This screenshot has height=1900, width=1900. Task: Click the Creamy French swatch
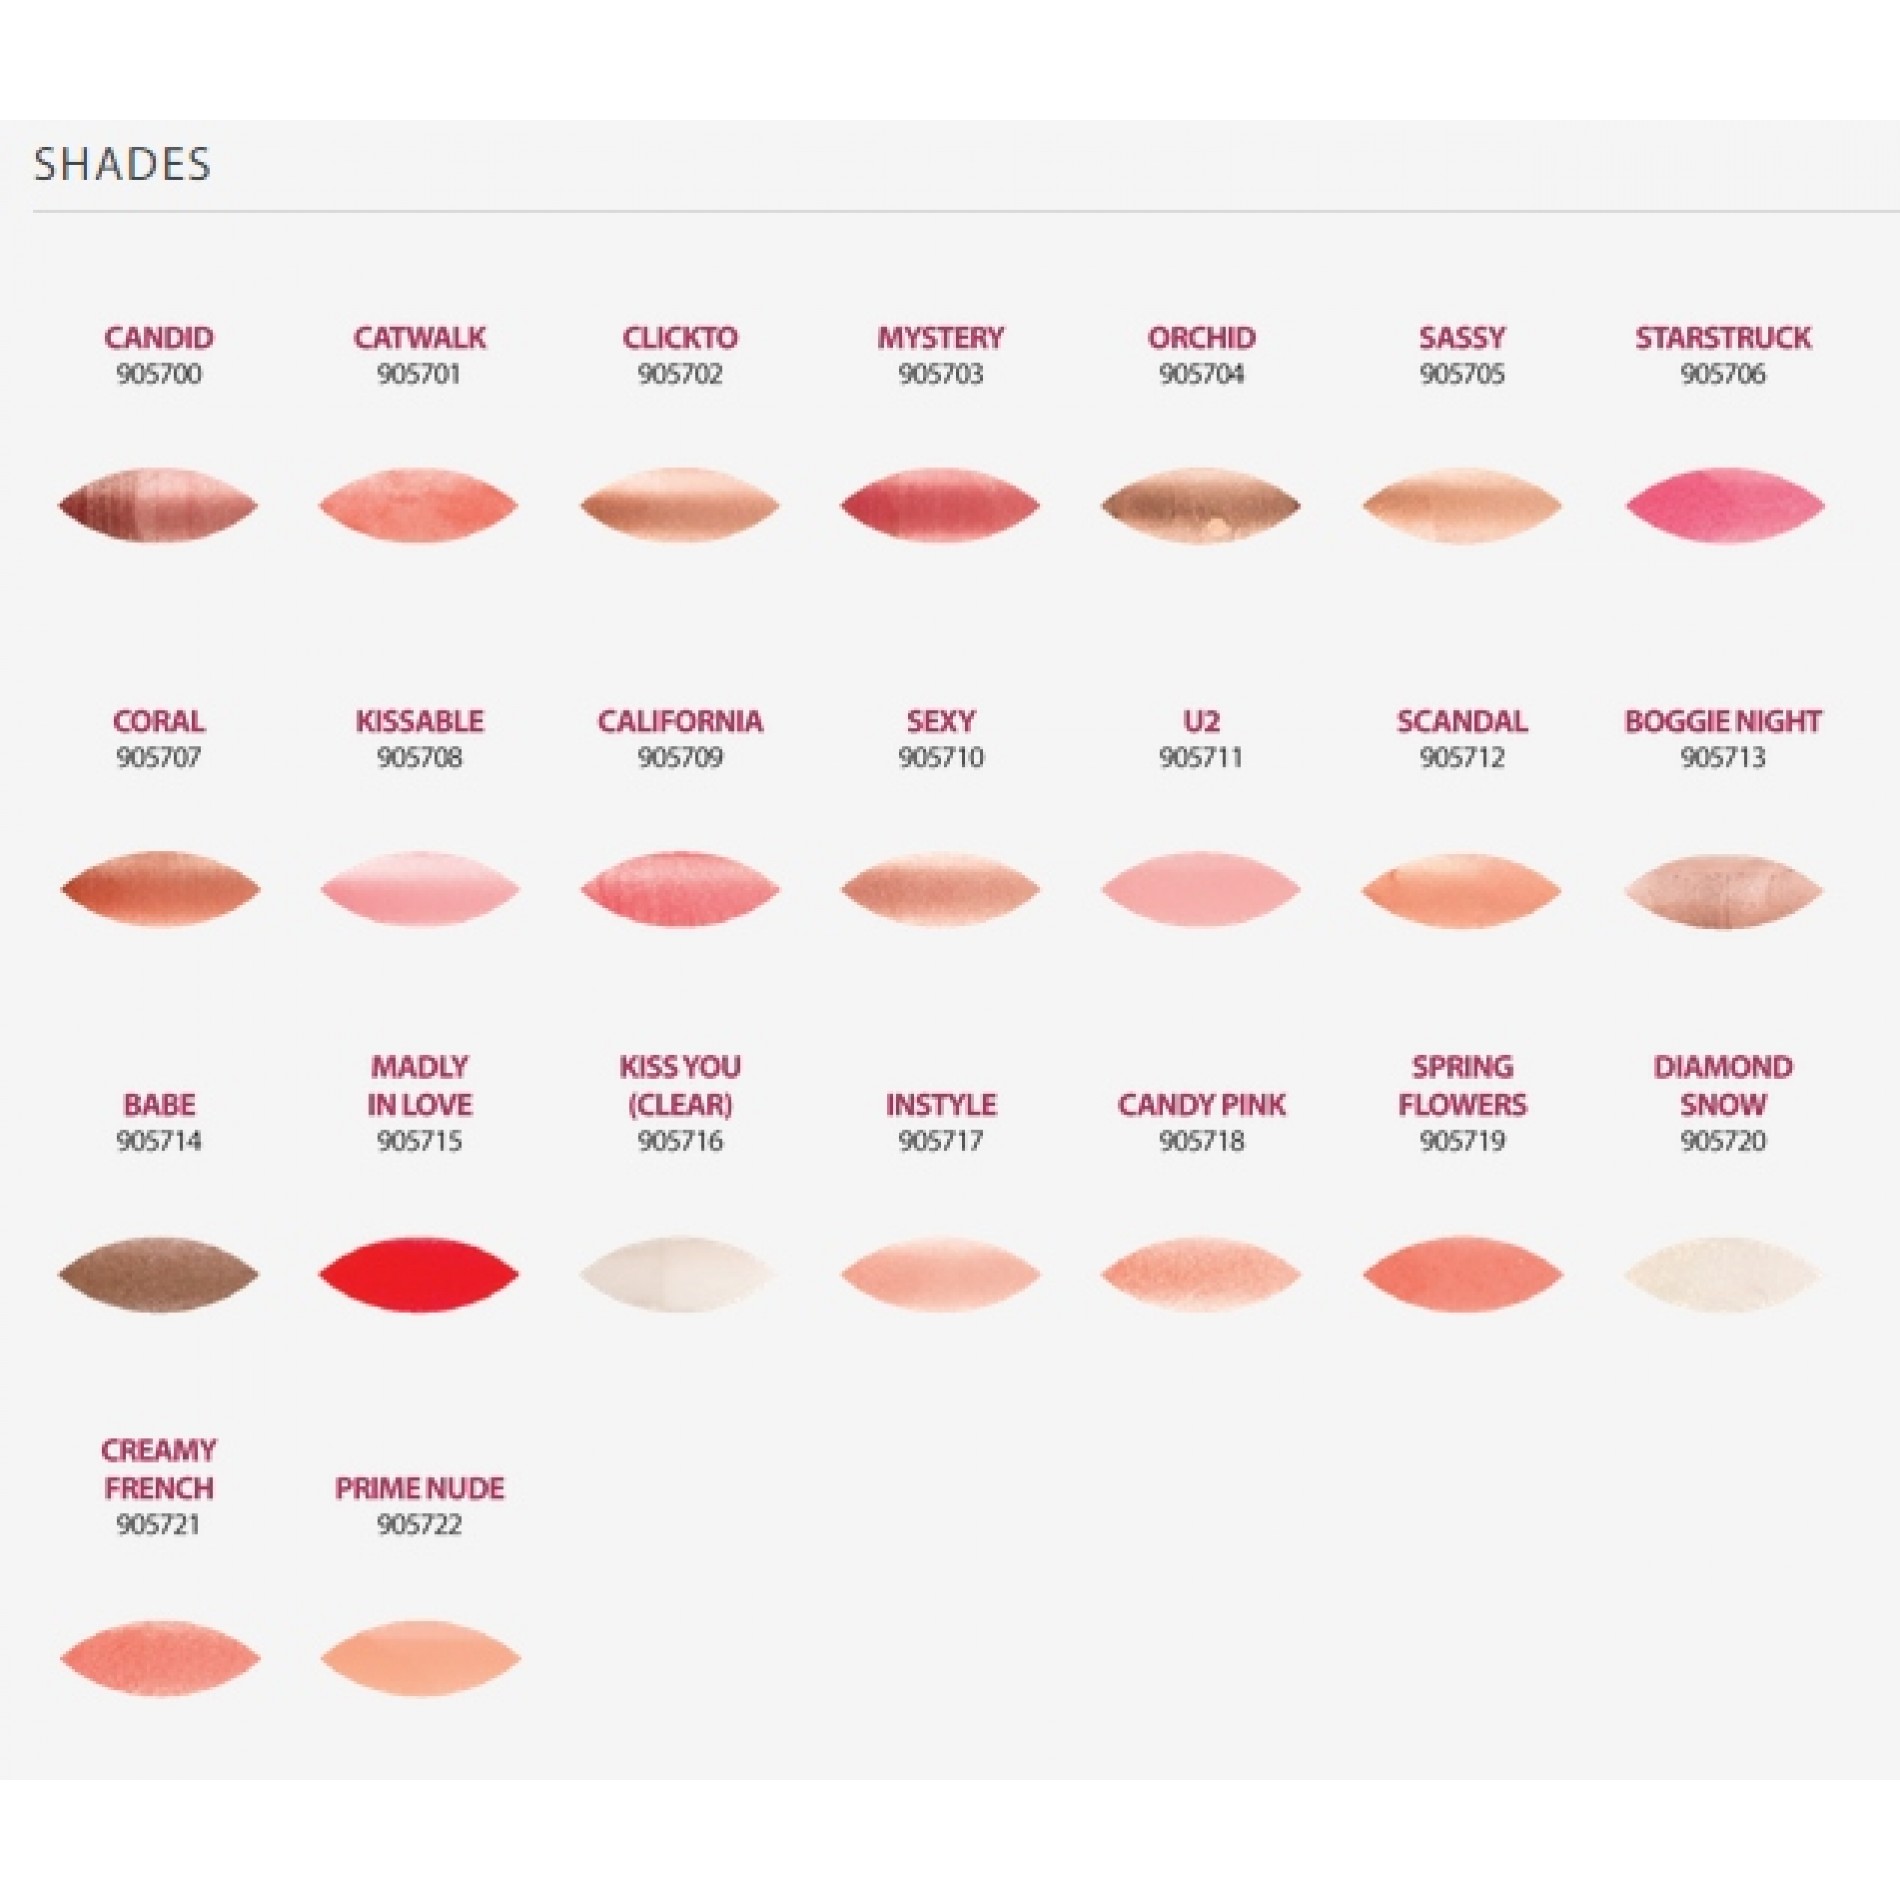[x=160, y=1659]
